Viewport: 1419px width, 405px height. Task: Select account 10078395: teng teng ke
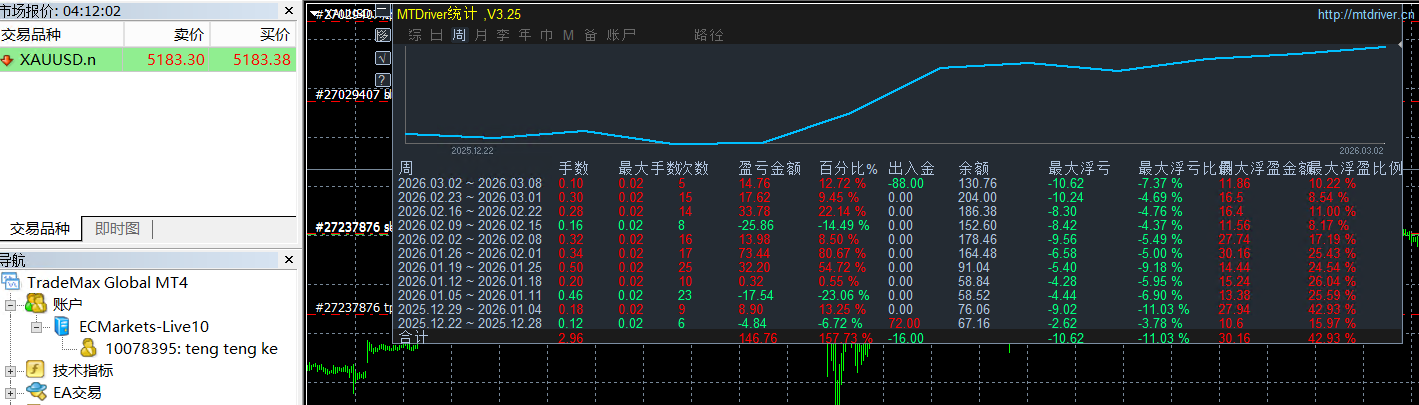click(x=191, y=348)
